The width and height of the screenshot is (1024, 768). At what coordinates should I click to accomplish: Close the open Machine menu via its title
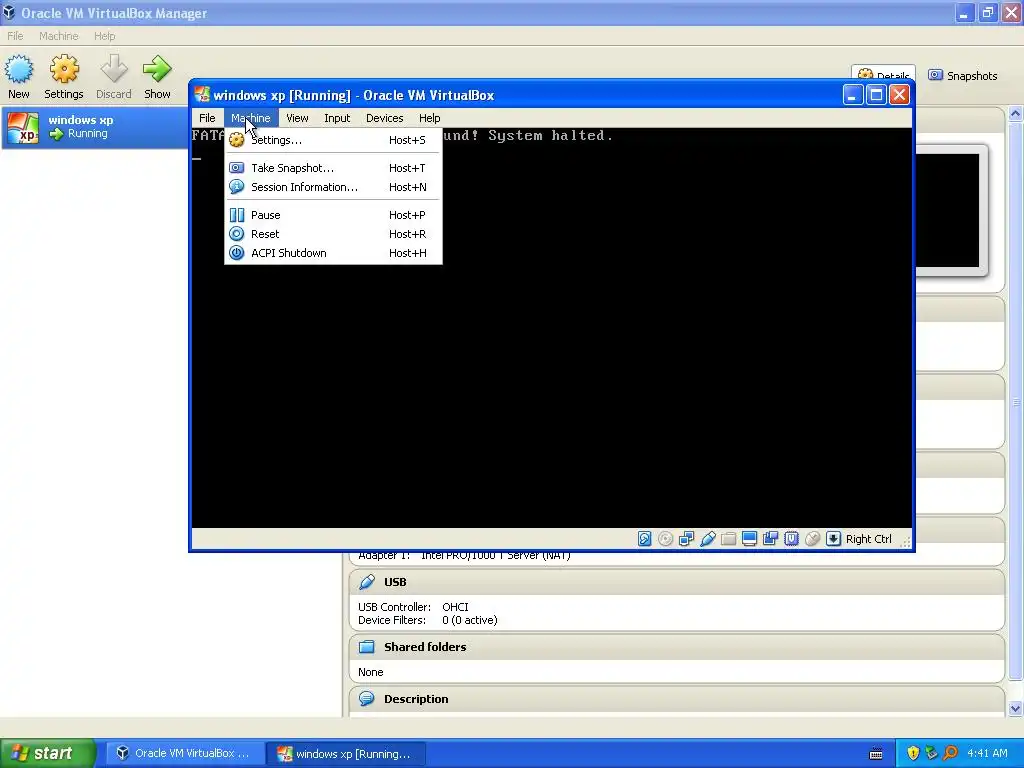click(251, 118)
